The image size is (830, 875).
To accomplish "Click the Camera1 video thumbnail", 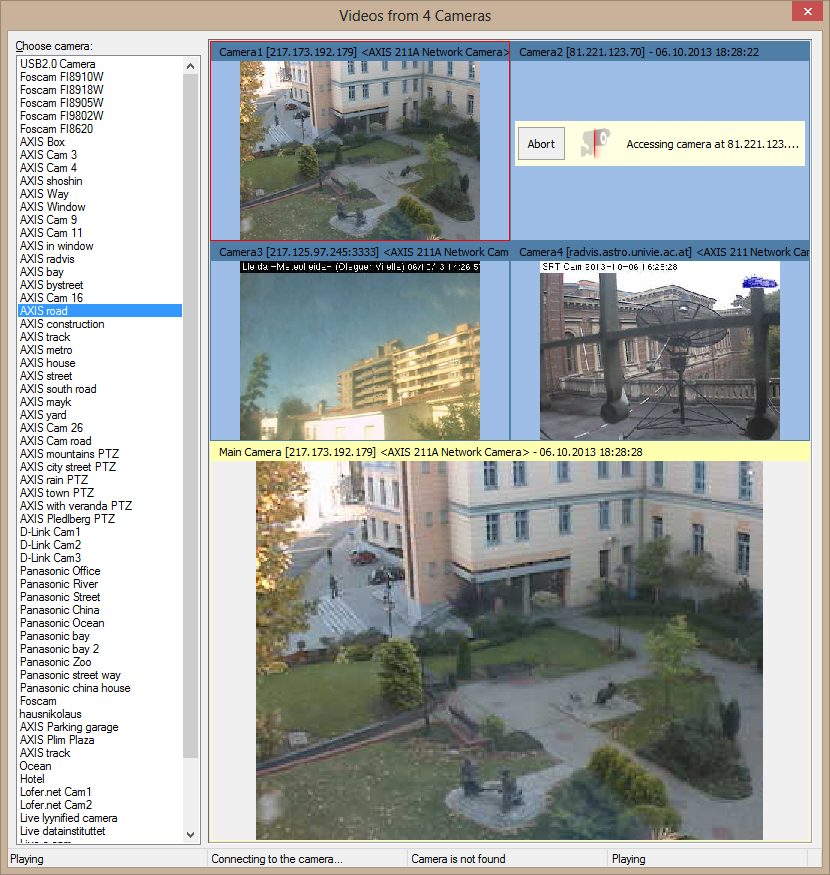I will click(x=359, y=150).
